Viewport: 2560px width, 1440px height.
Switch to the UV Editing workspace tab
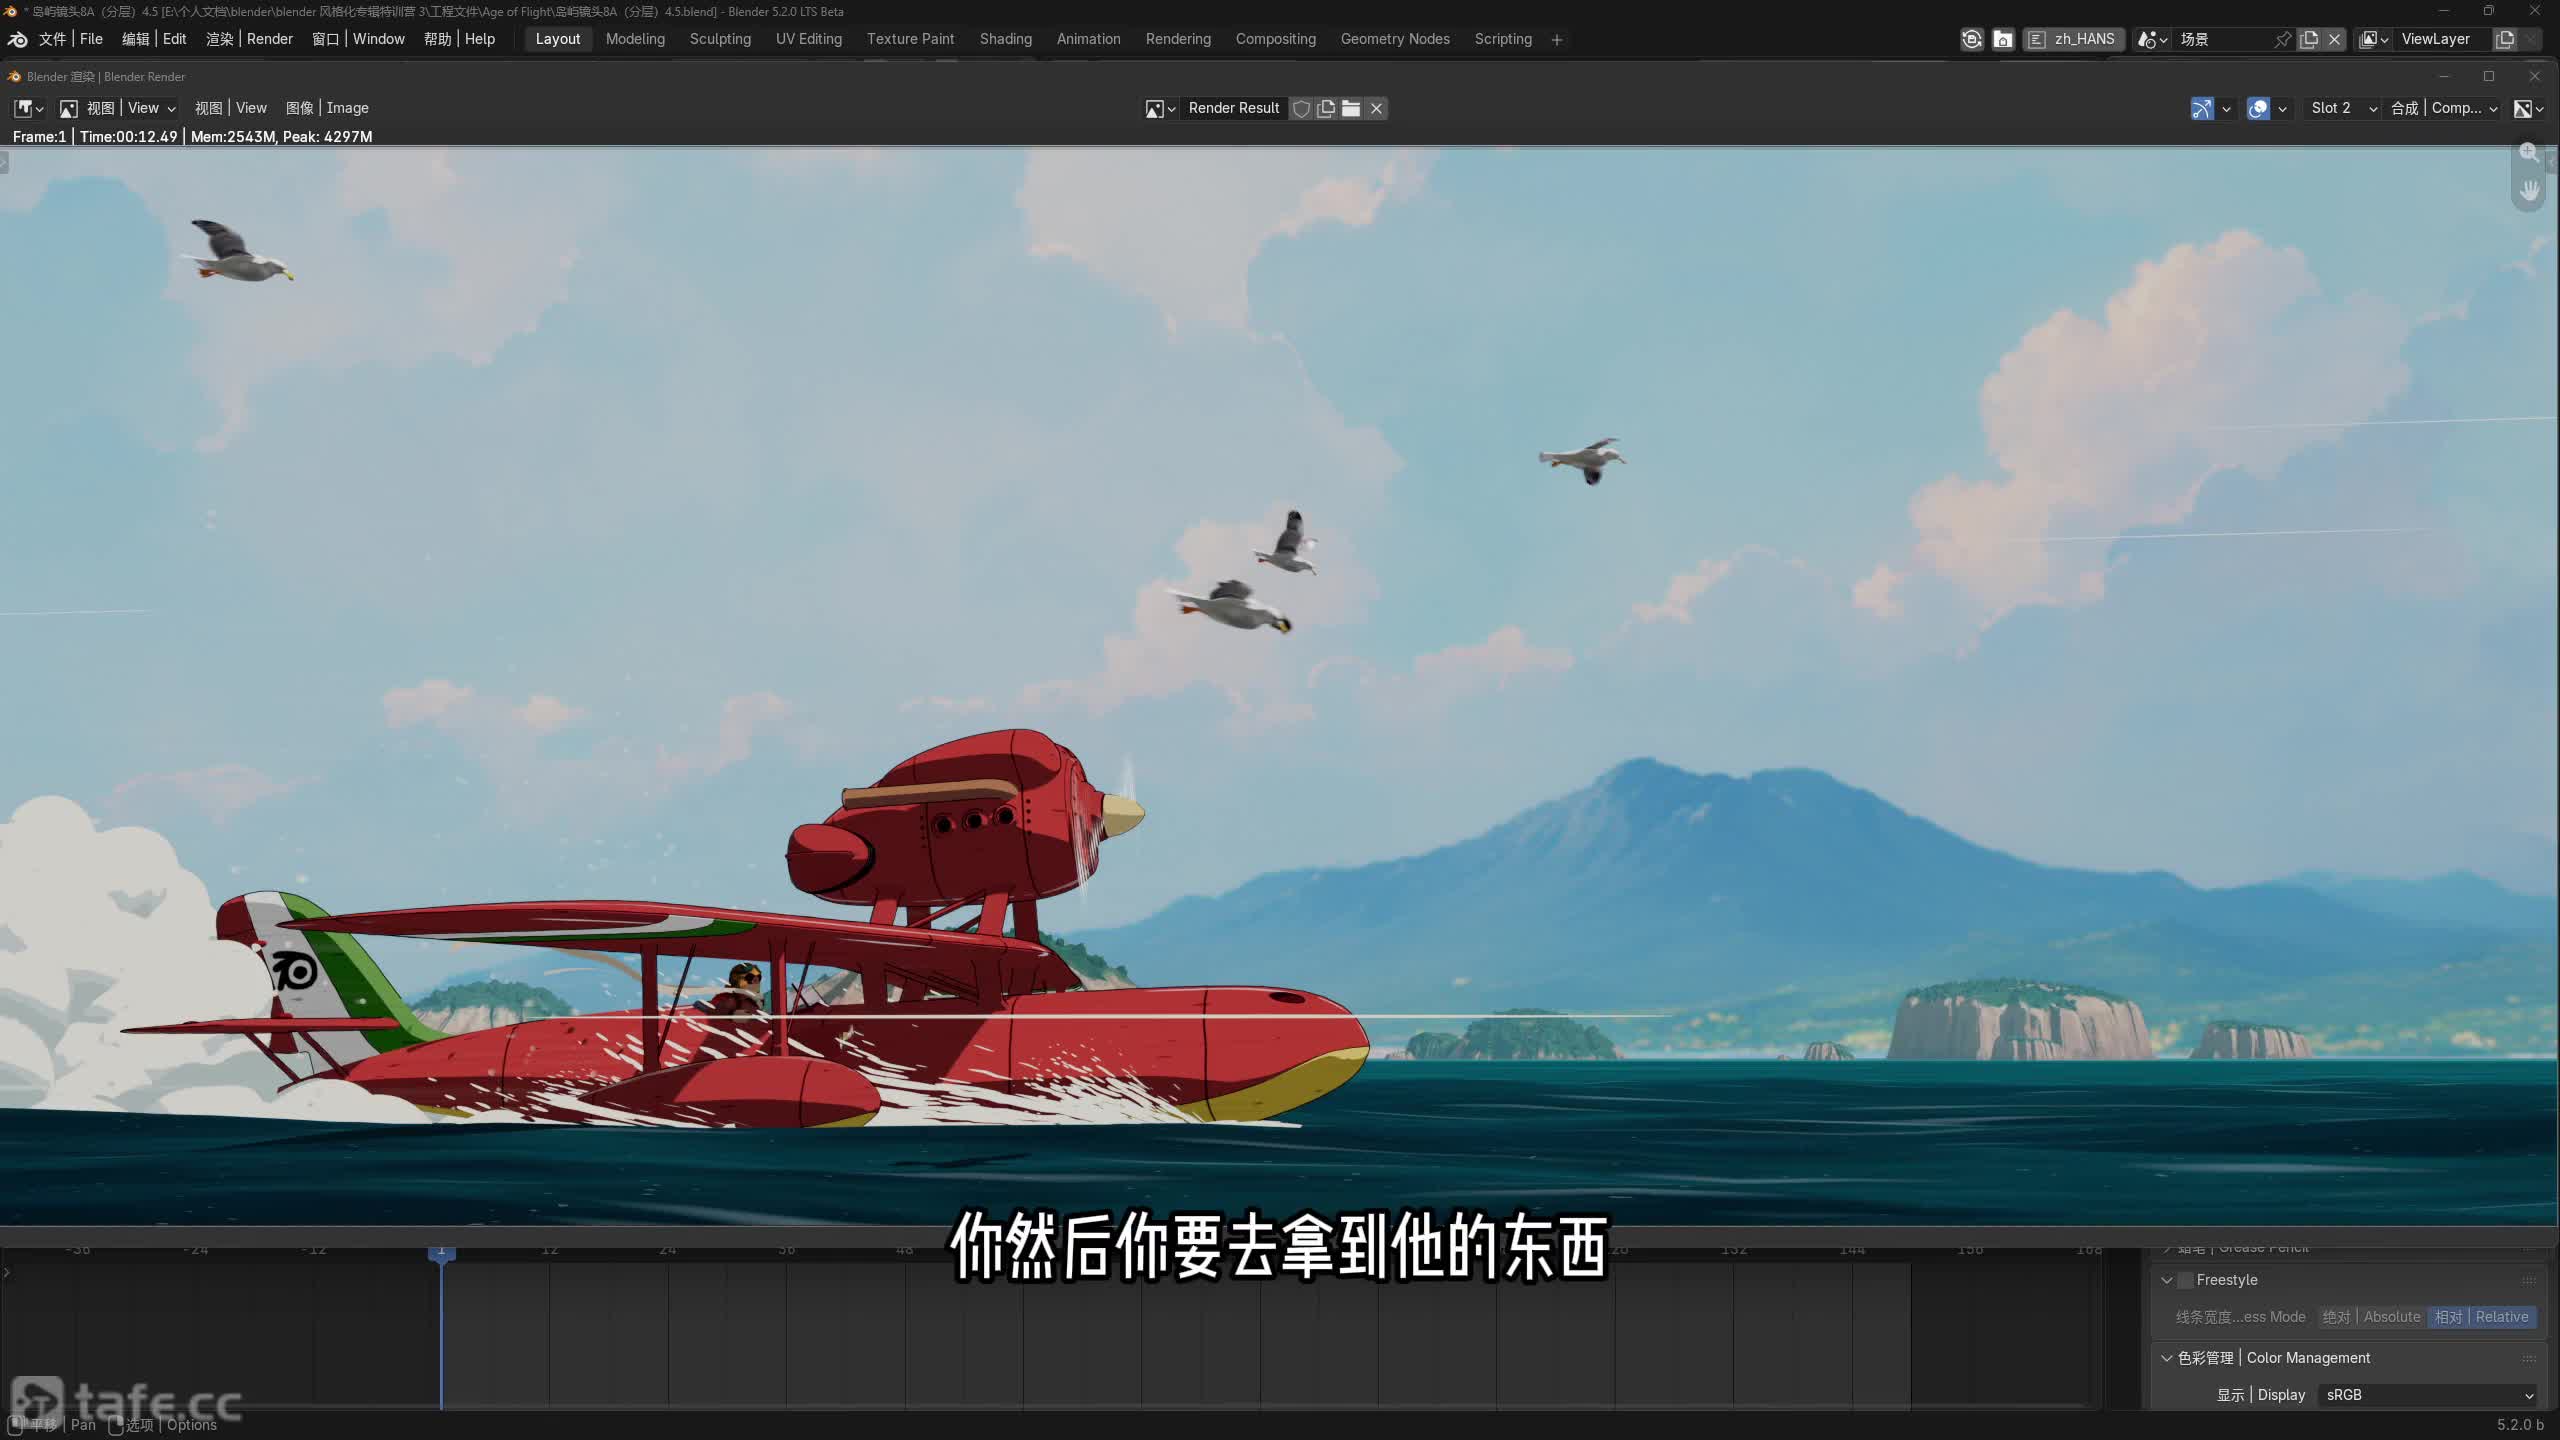(809, 39)
